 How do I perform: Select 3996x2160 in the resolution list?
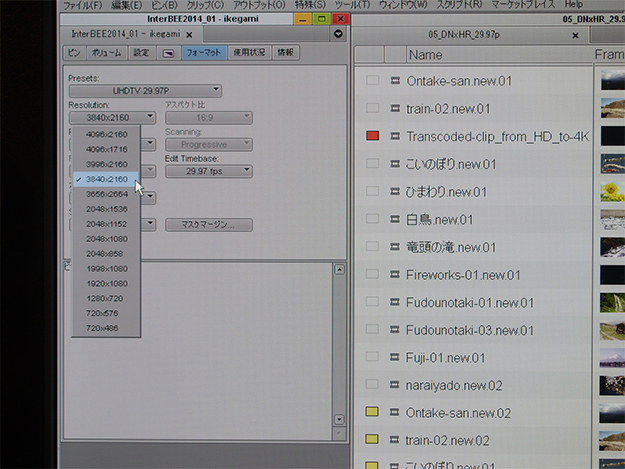click(x=106, y=164)
